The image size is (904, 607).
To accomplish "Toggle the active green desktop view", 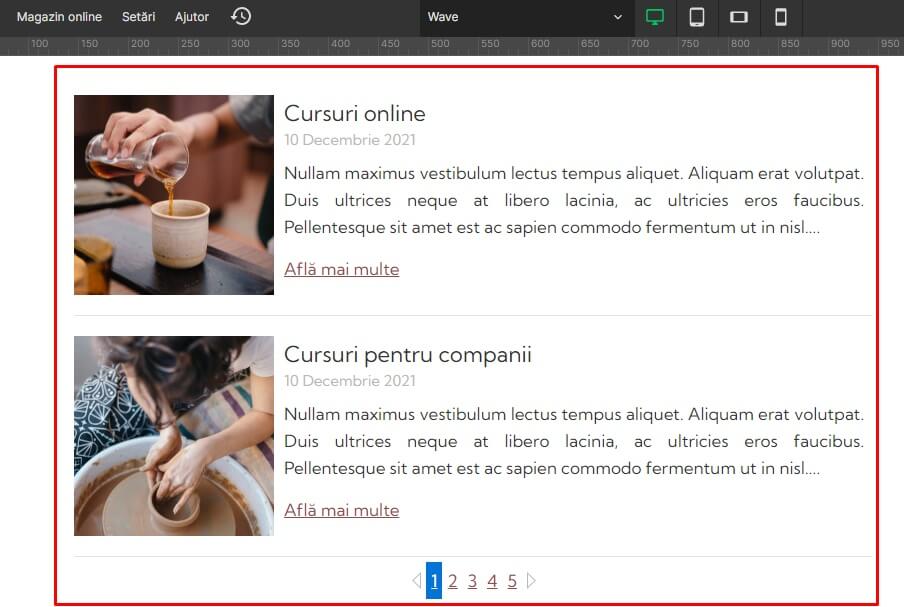I will click(655, 16).
